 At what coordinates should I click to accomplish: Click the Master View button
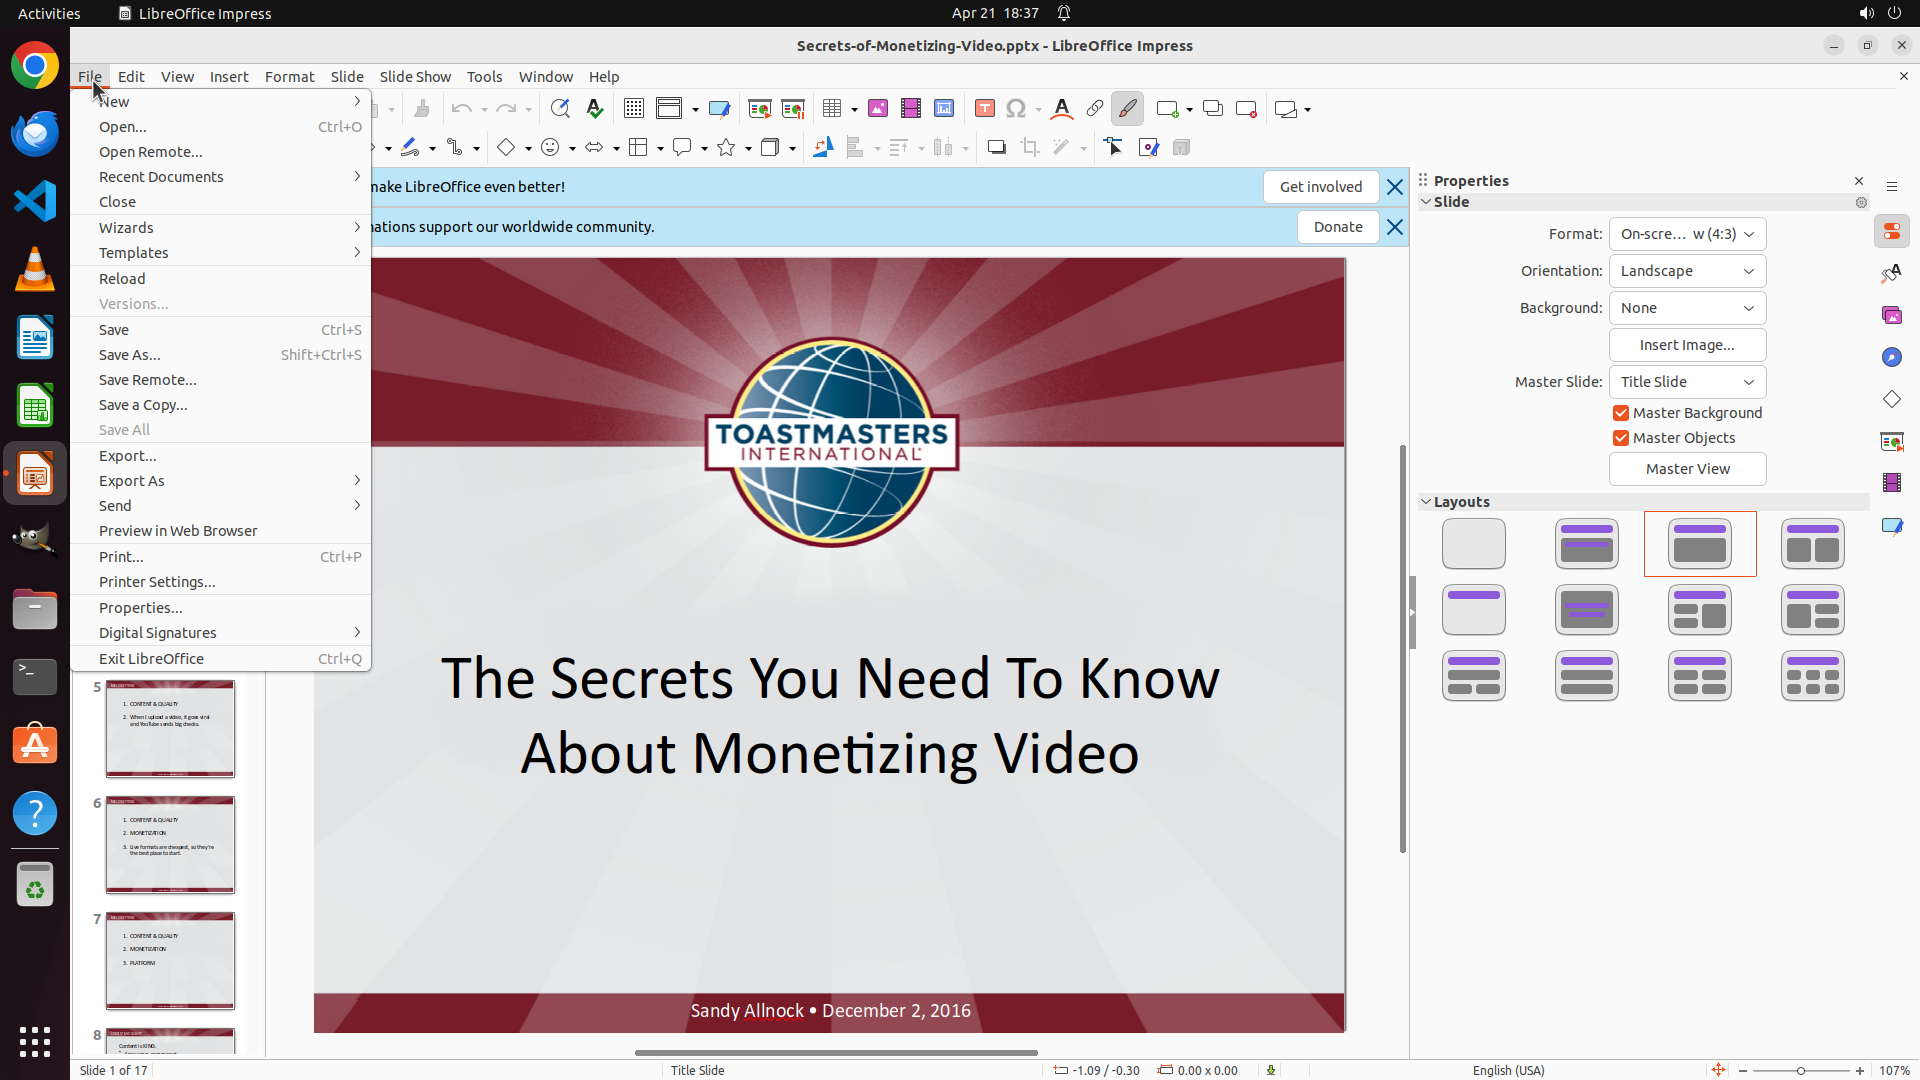pyautogui.click(x=1687, y=469)
